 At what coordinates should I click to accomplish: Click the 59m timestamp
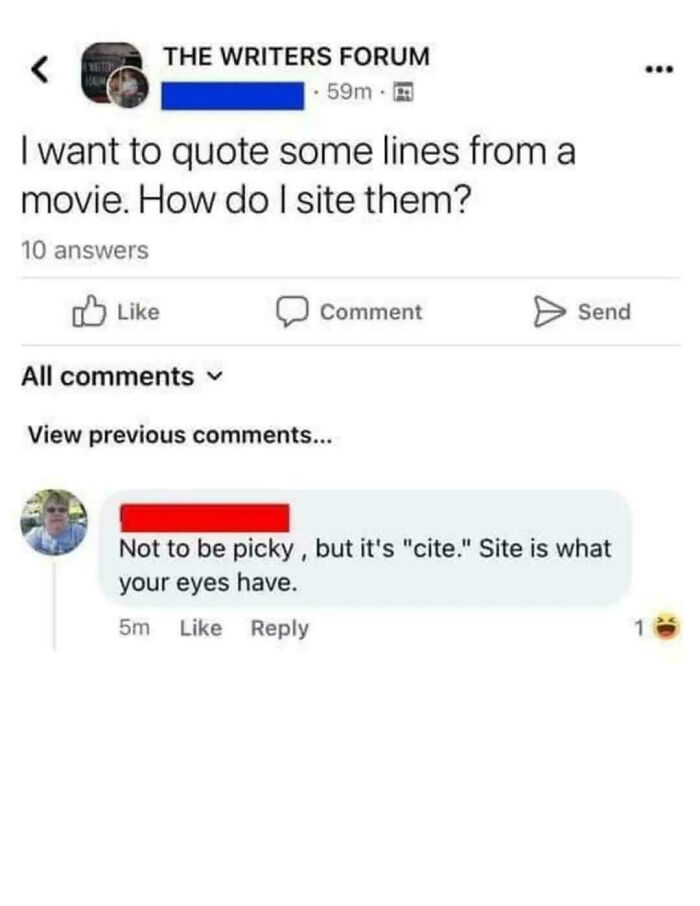click(x=350, y=90)
